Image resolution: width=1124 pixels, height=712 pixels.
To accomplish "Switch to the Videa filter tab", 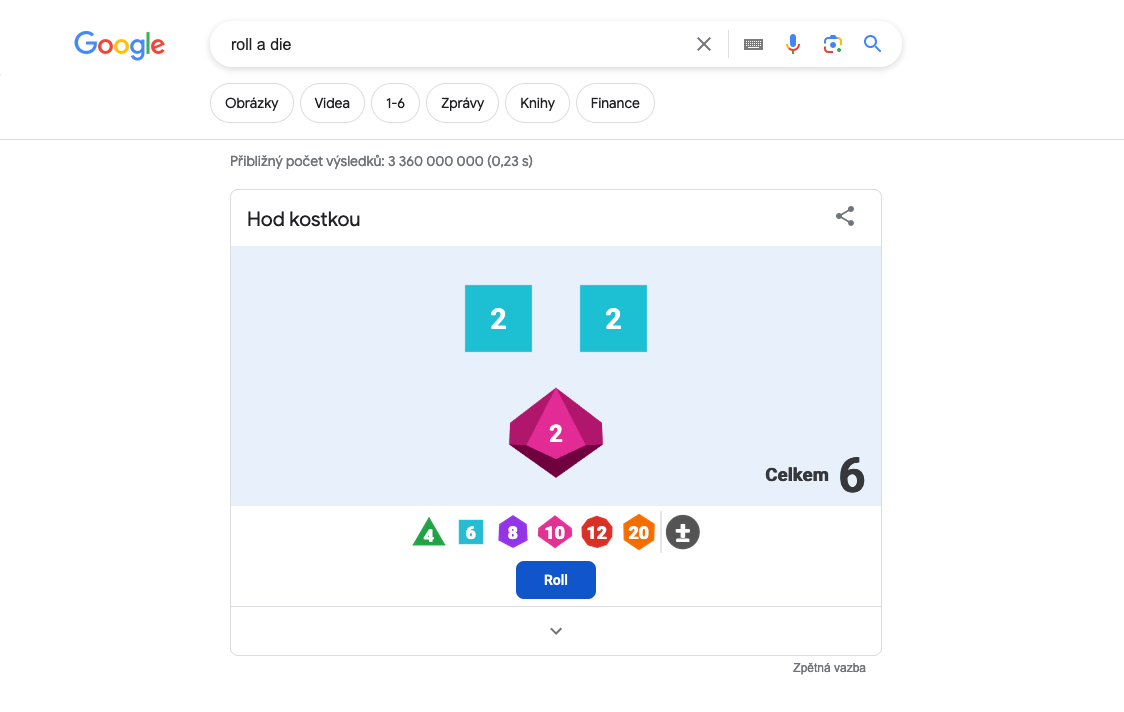I will [332, 103].
